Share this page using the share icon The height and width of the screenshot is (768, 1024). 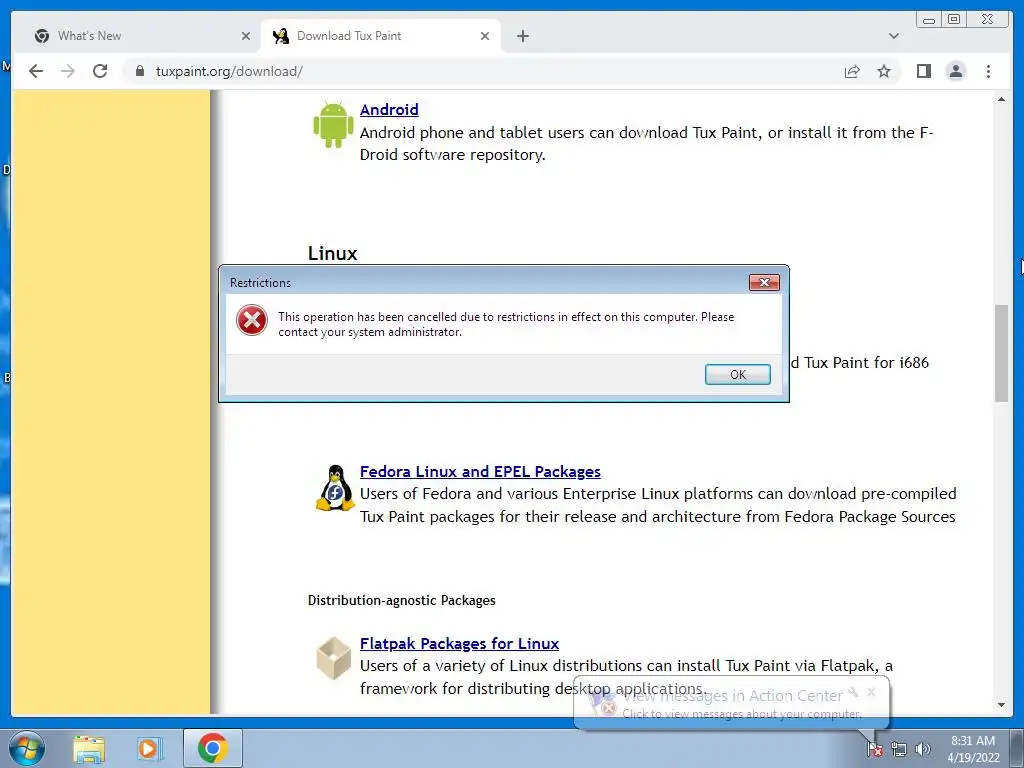852,71
